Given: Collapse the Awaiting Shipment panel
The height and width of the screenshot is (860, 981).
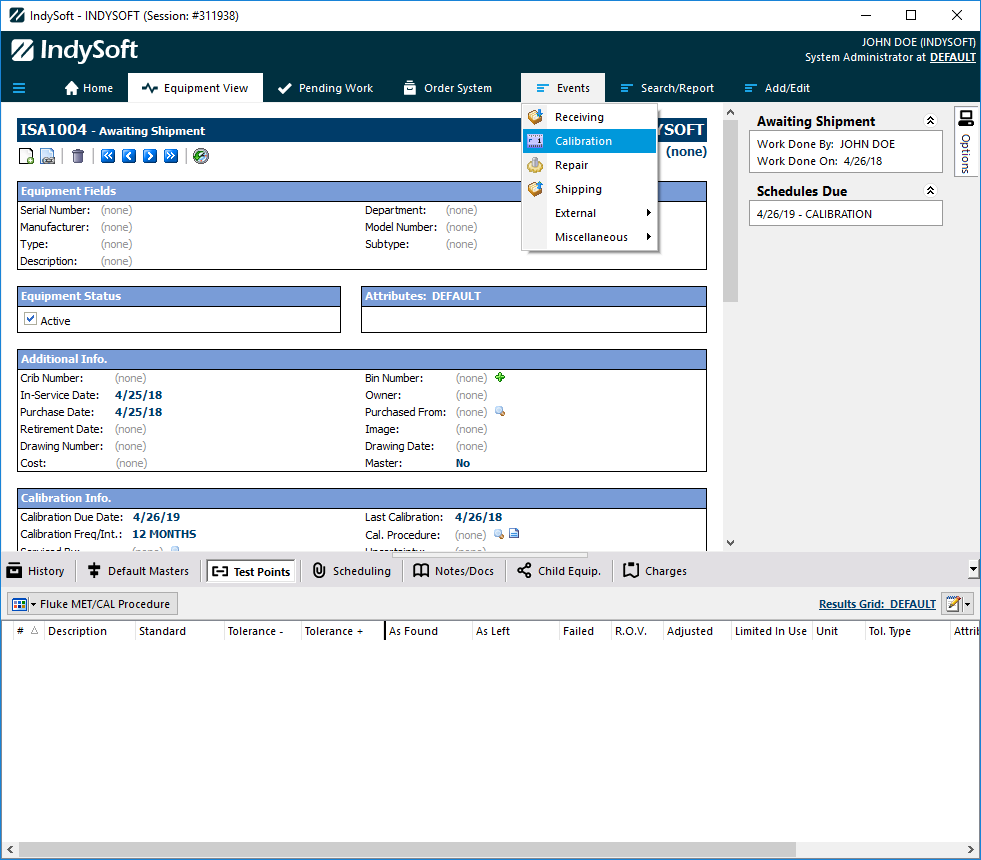Looking at the screenshot, I should (x=930, y=121).
